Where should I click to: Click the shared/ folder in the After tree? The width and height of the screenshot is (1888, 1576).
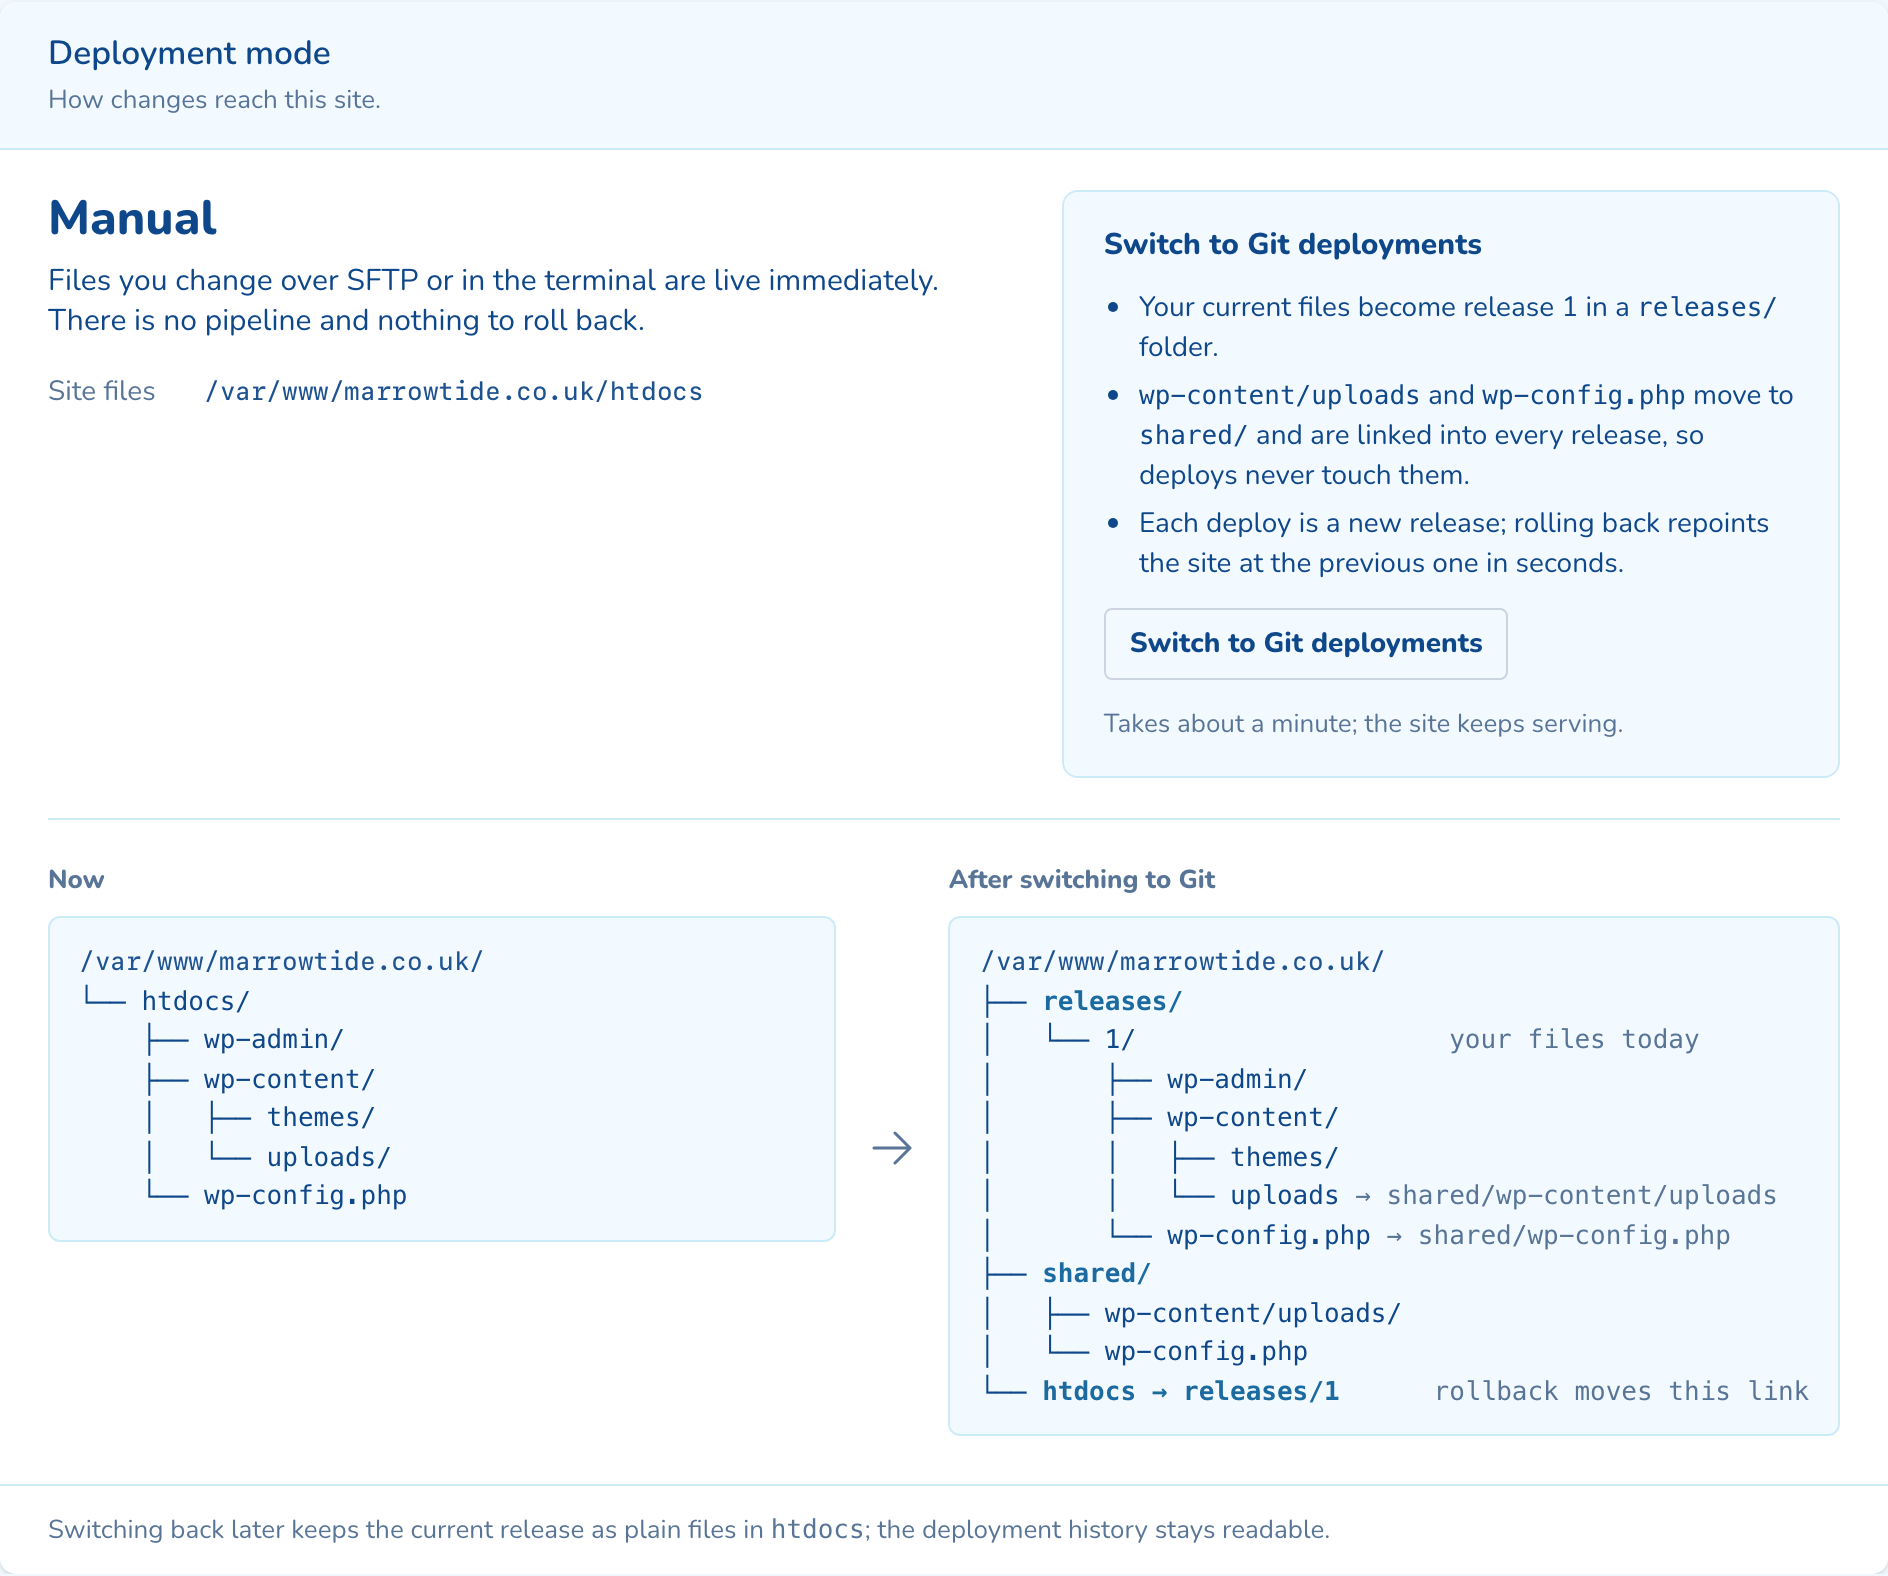[x=1096, y=1273]
